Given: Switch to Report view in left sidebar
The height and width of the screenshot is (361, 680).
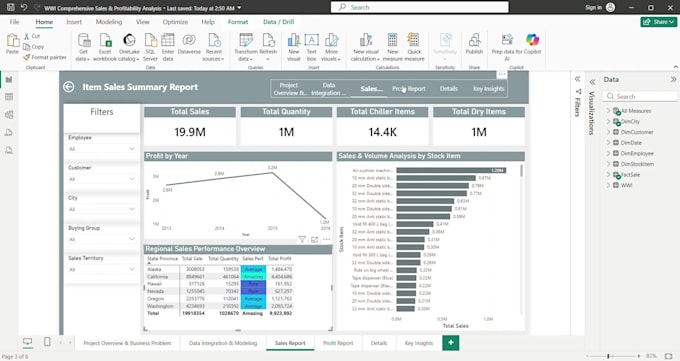Looking at the screenshot, I should pos(9,80).
